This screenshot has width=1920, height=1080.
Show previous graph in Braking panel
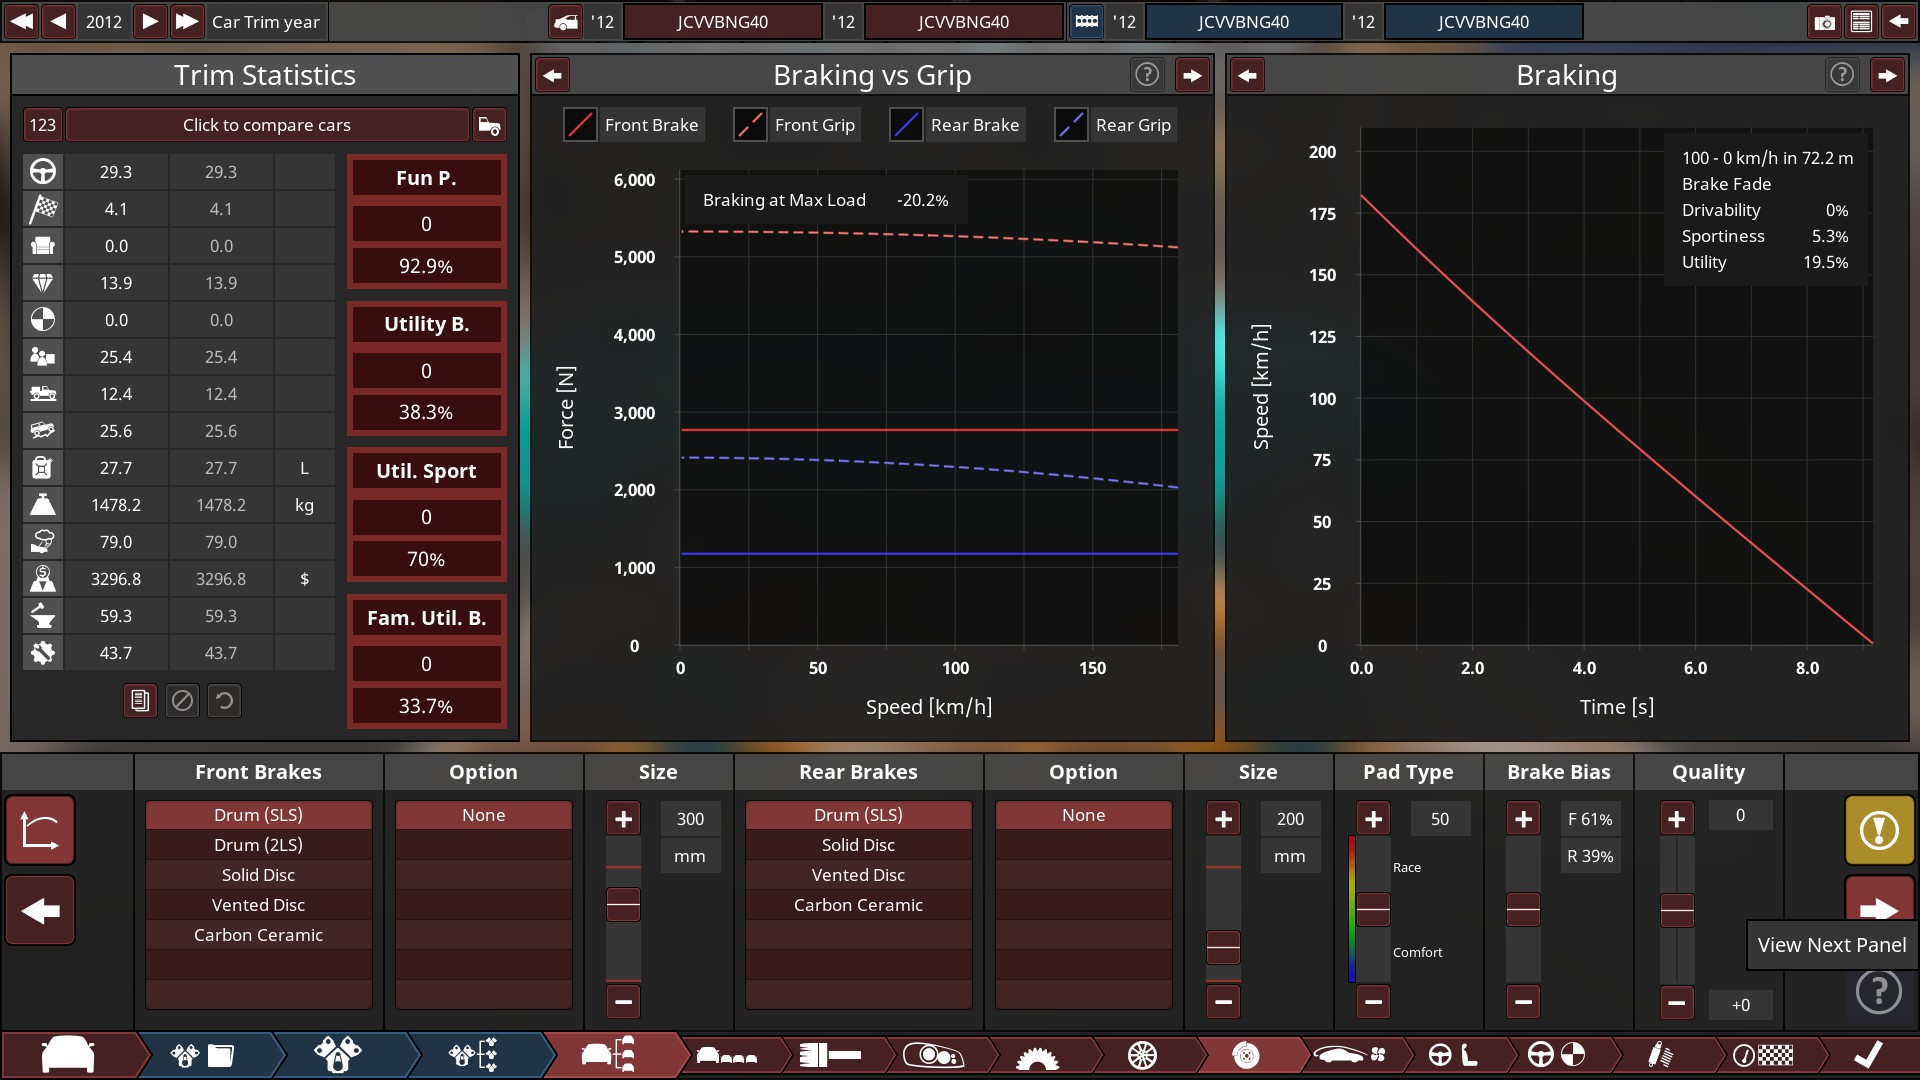(x=1248, y=75)
